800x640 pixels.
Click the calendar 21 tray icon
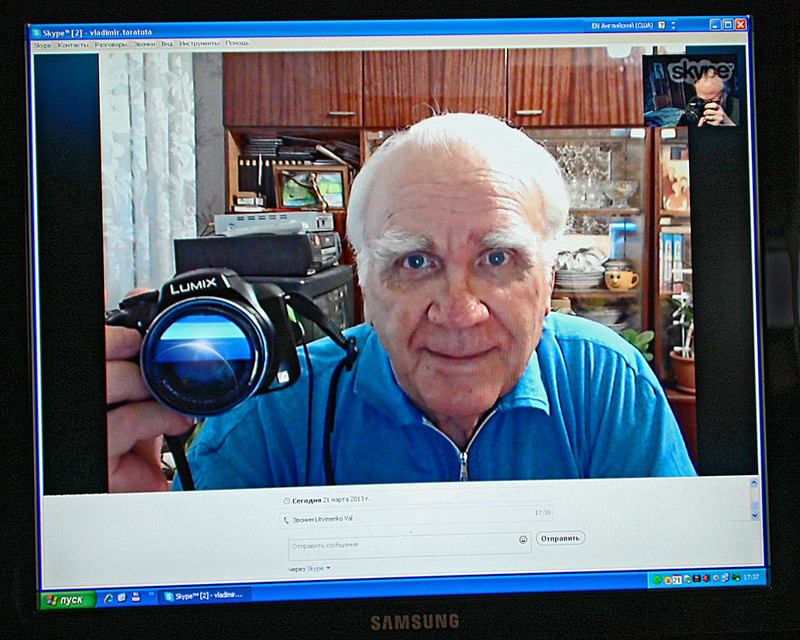click(x=677, y=579)
